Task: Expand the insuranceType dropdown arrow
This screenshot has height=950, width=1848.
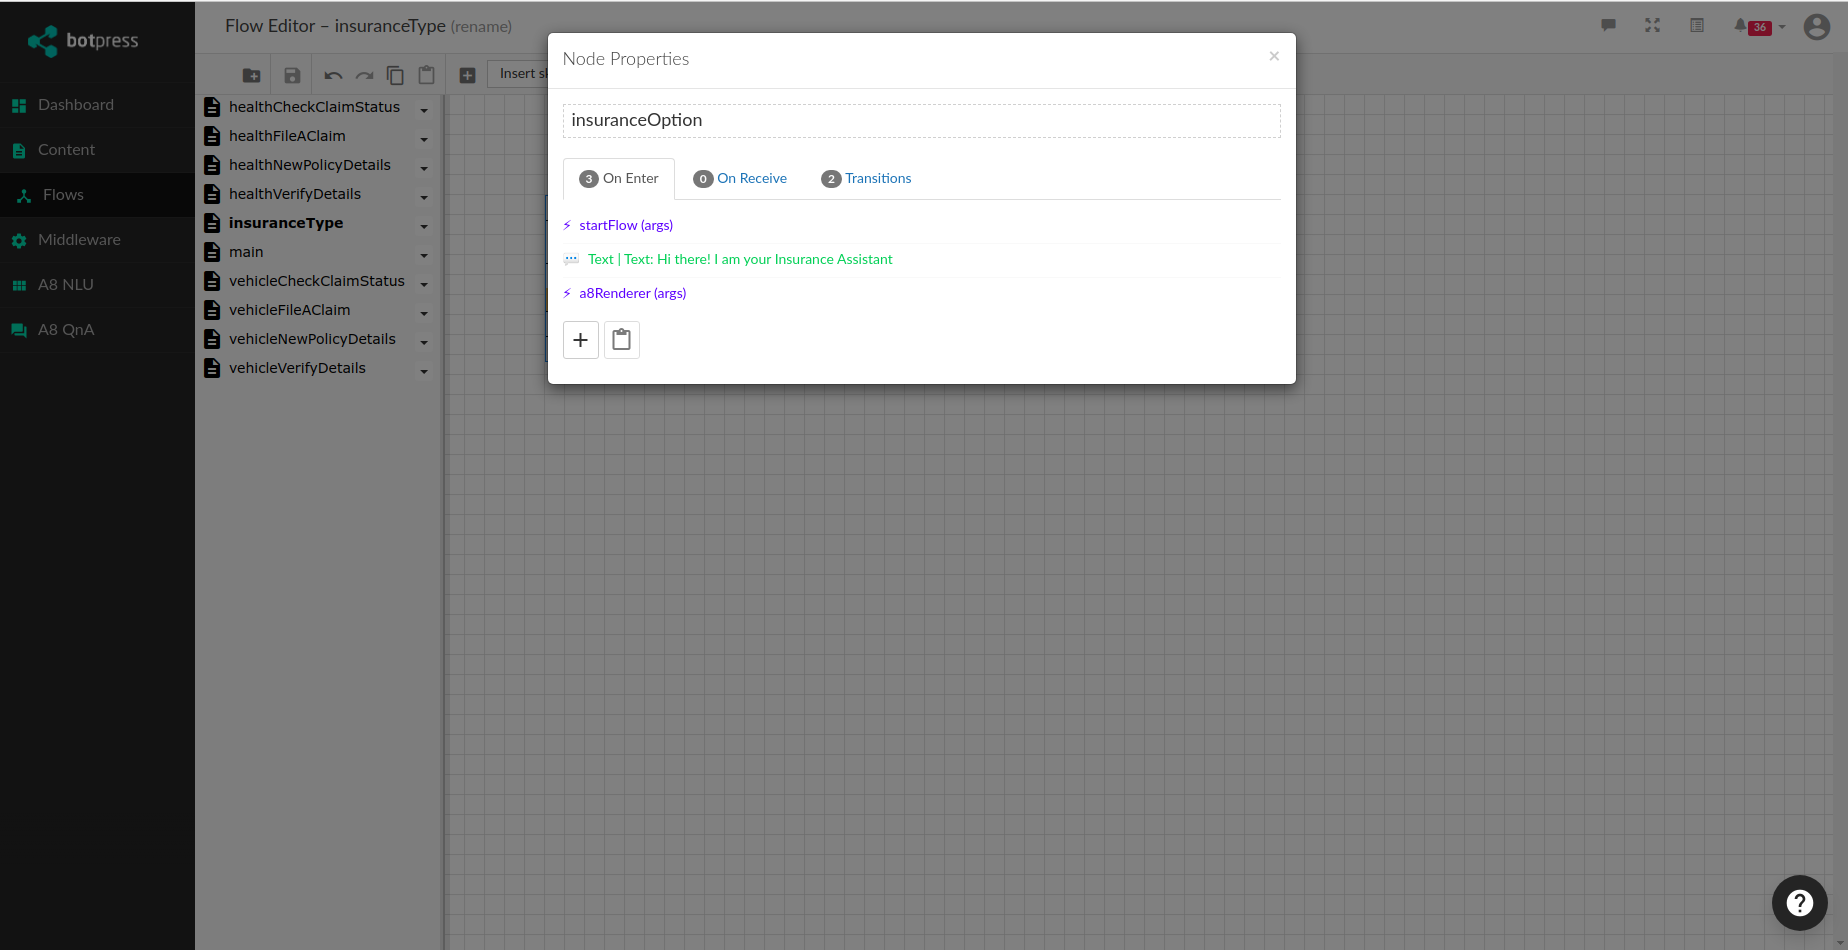Action: pyautogui.click(x=424, y=226)
